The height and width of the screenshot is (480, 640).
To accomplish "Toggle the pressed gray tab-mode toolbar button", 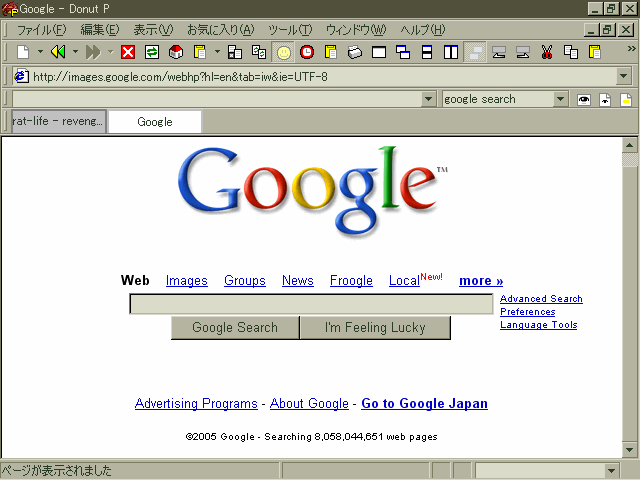I will (x=475, y=52).
